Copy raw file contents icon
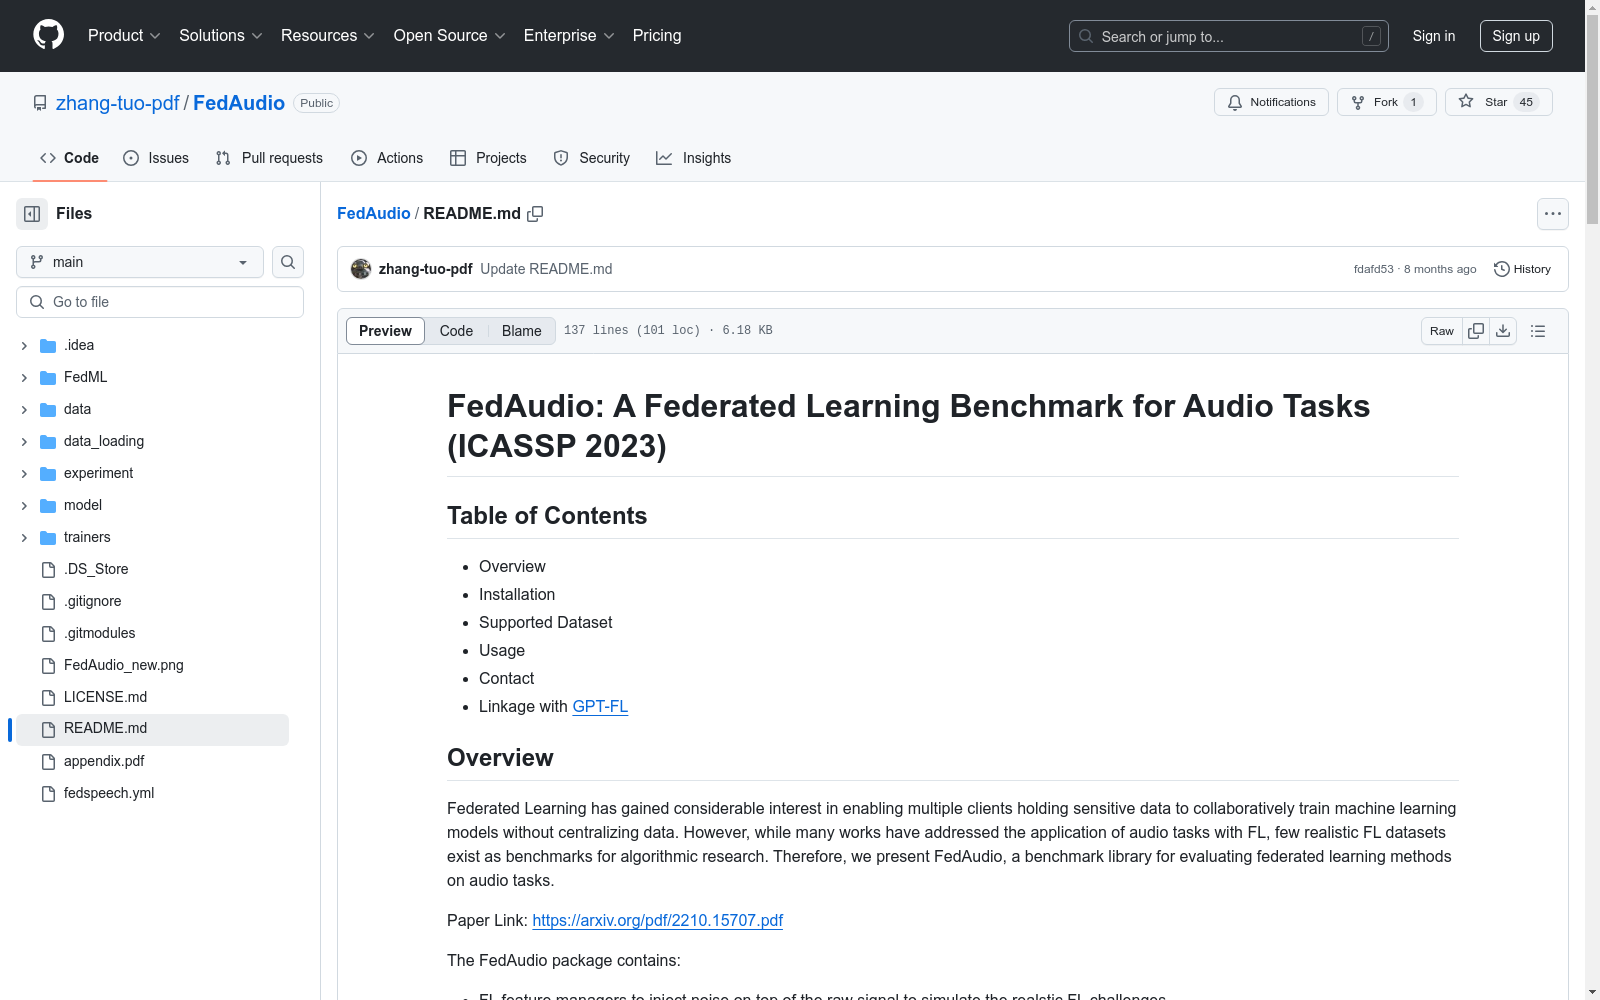 1476,331
